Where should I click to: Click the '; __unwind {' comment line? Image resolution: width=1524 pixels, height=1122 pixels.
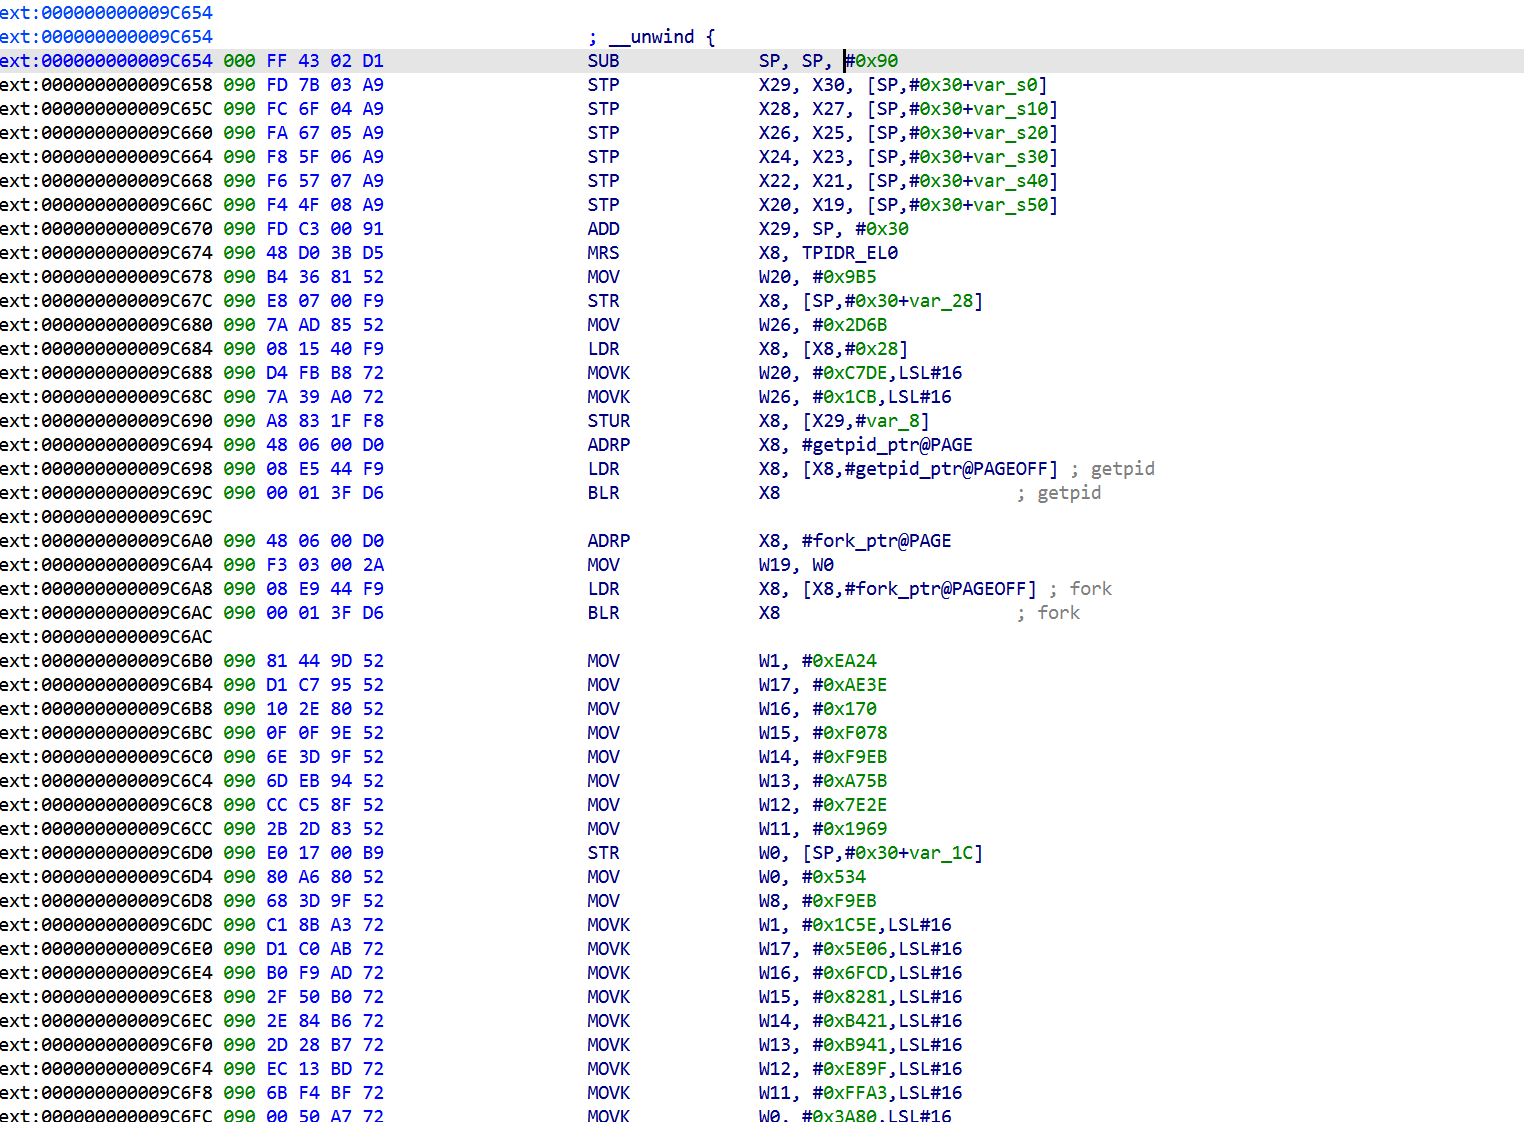click(x=652, y=37)
